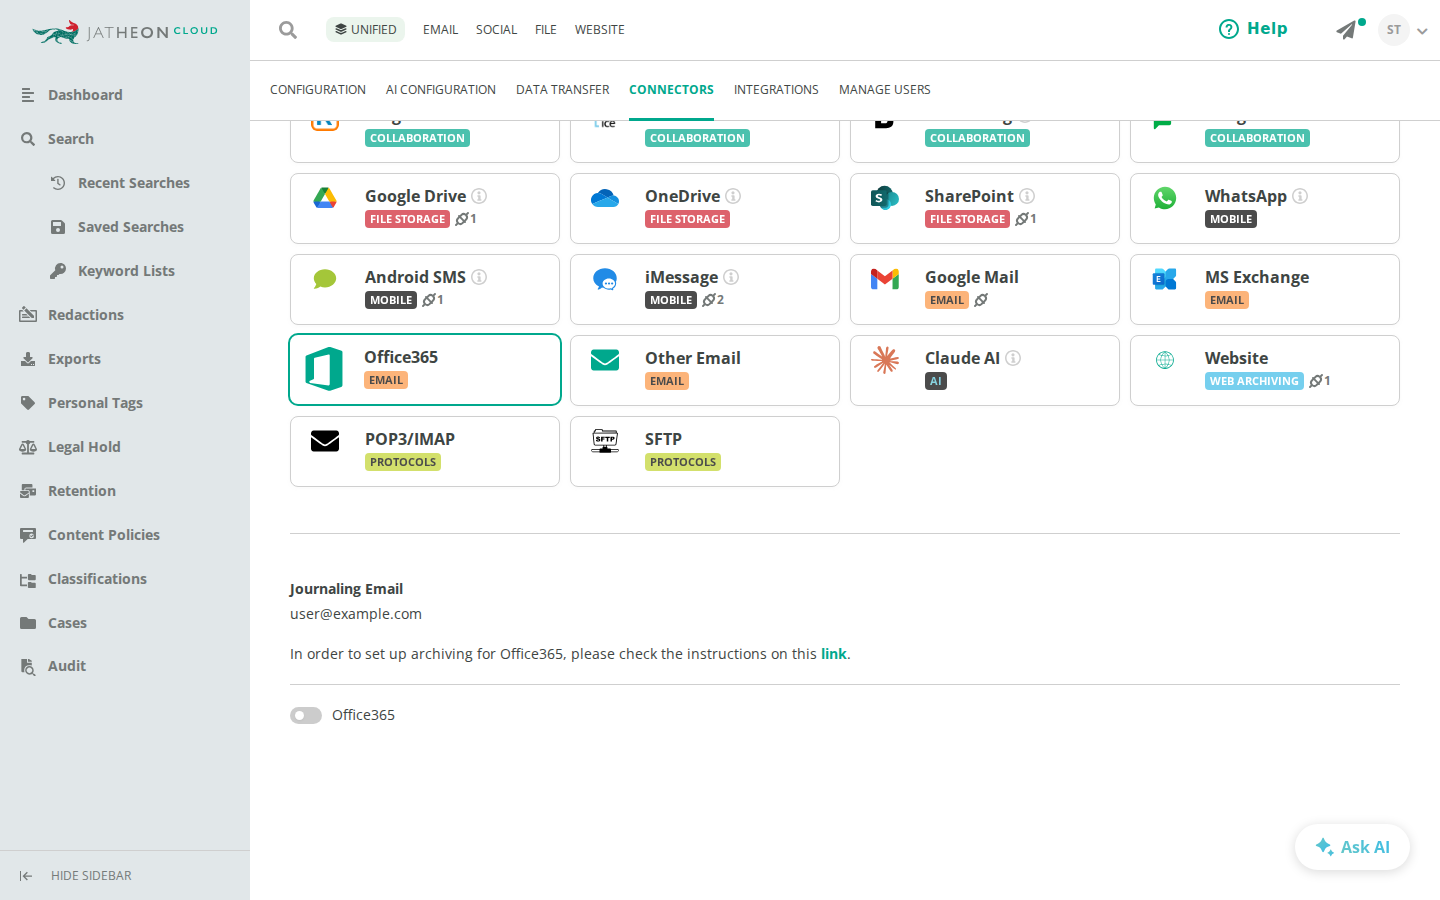Open Dashboard in the sidebar

tap(85, 95)
